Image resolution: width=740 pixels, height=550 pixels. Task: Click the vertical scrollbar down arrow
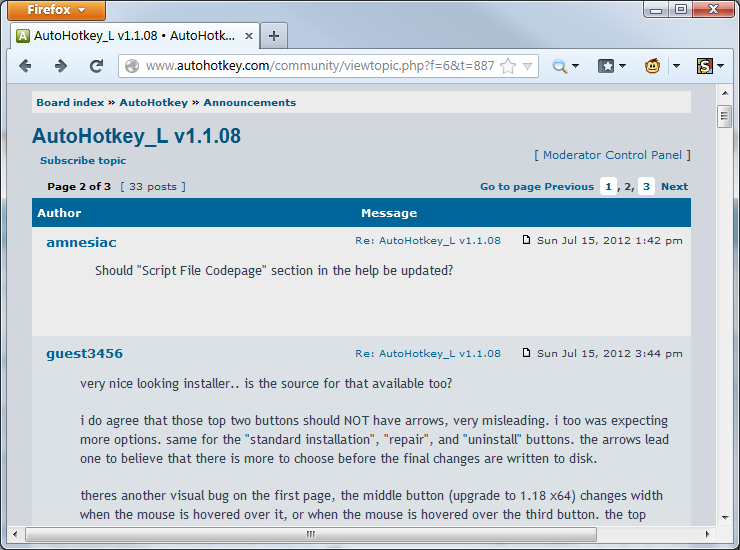coord(725,517)
